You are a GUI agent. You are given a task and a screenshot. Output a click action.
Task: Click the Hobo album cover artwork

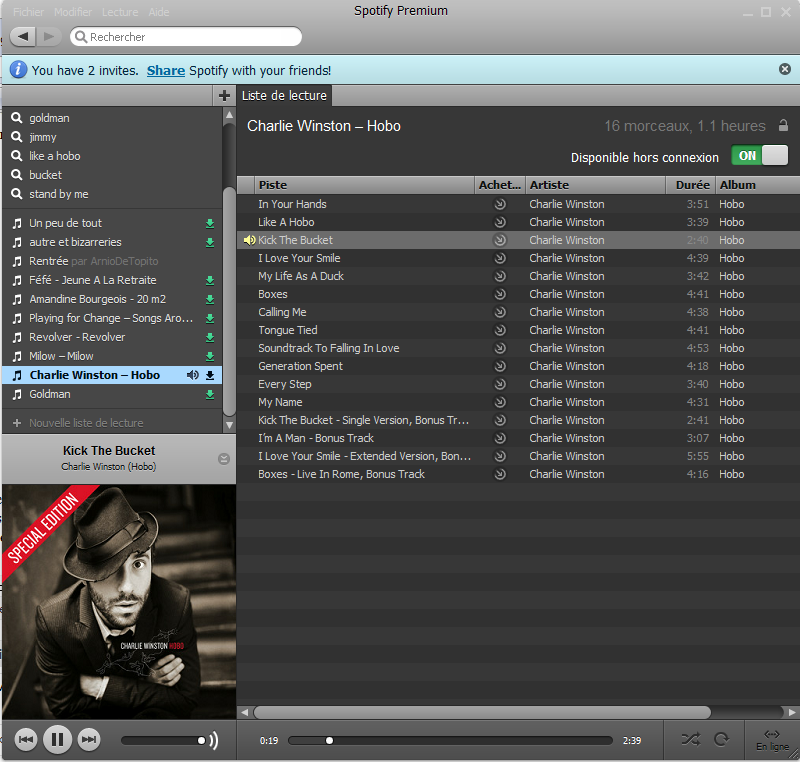119,602
